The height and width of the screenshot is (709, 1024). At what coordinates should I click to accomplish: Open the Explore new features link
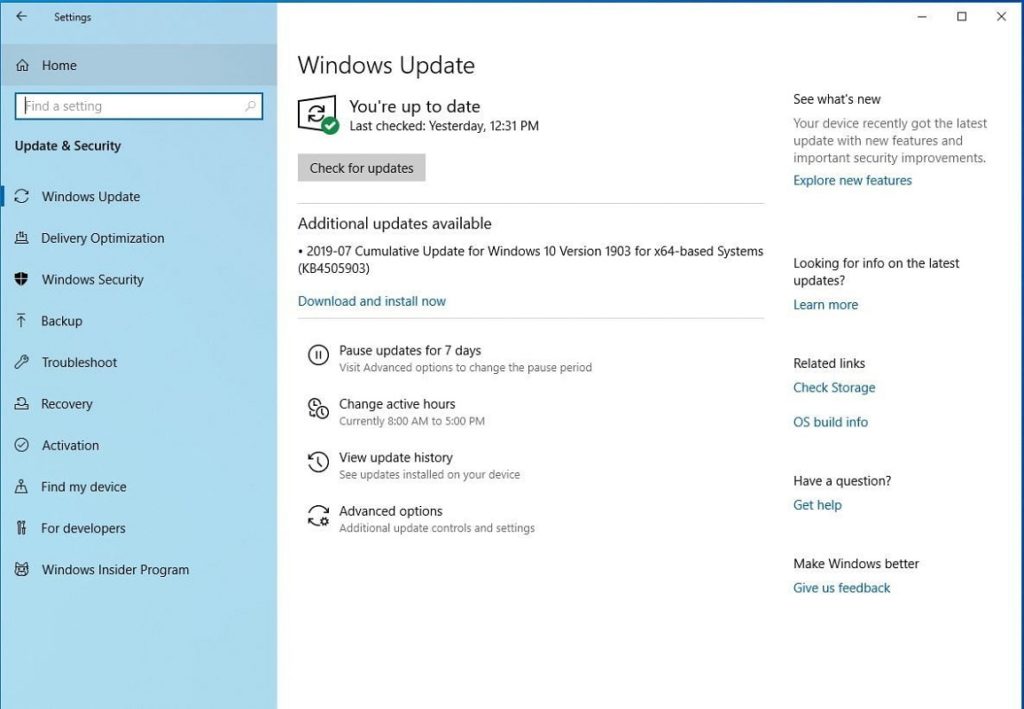(852, 181)
